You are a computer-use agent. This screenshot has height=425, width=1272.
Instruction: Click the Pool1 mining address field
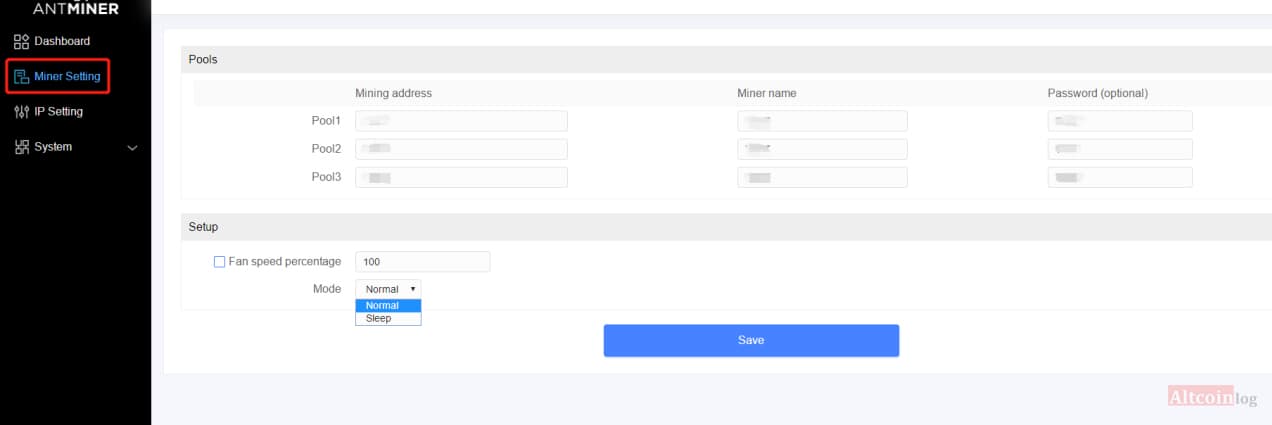(461, 121)
